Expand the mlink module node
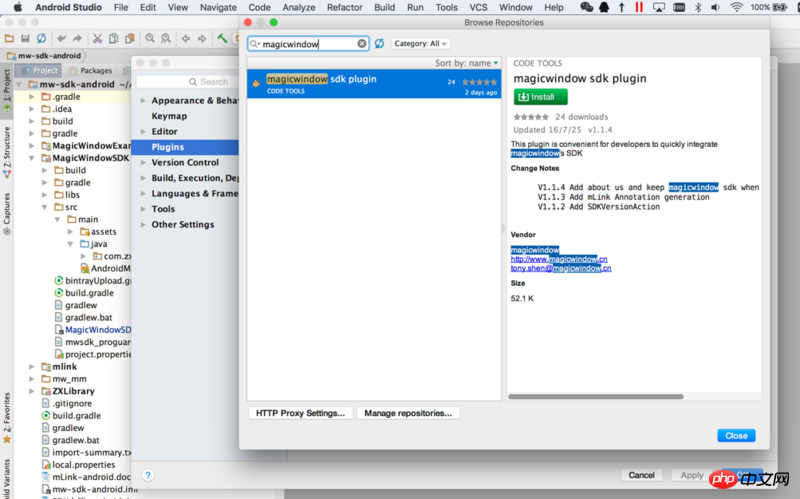The height and width of the screenshot is (499, 800). coord(32,366)
